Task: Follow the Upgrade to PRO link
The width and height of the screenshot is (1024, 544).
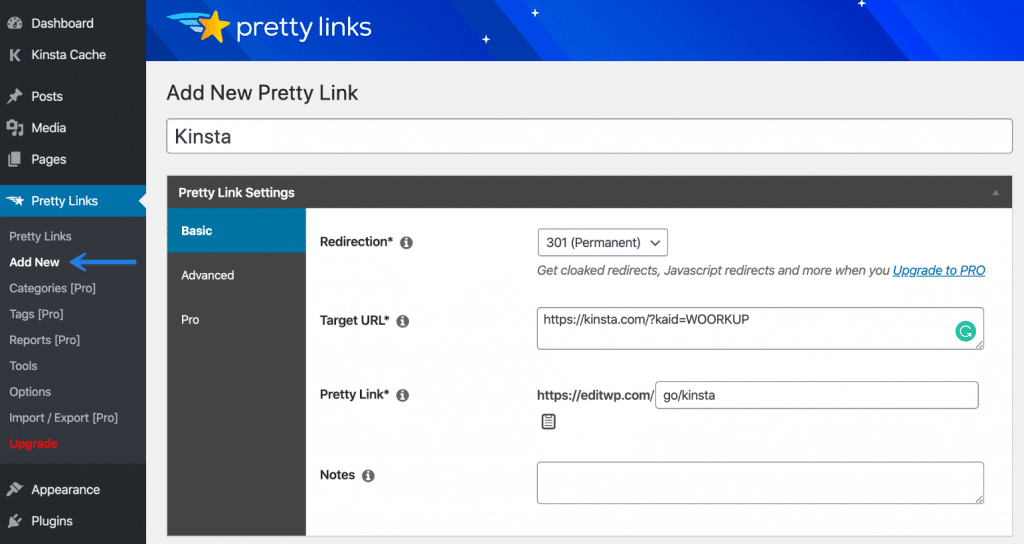Action: point(938,270)
